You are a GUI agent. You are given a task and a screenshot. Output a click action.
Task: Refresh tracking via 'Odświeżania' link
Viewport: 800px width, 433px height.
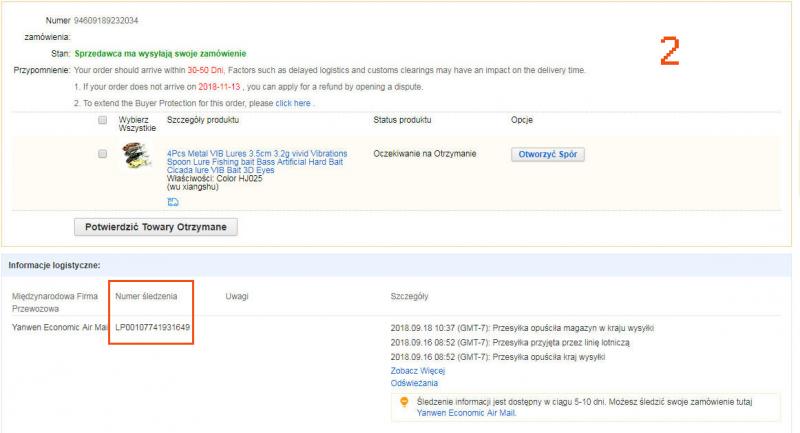tap(413, 382)
